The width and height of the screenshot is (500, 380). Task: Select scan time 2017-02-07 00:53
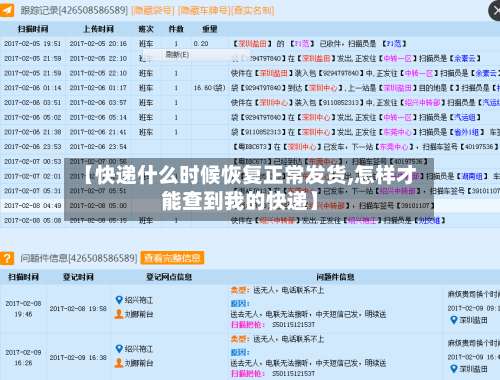point(33,161)
